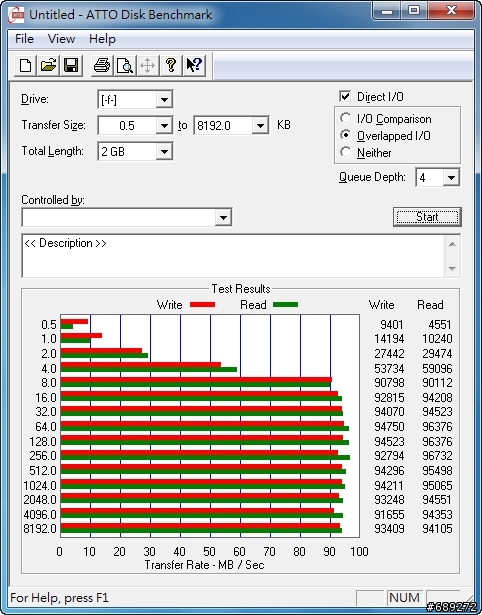482x615 pixels.
Task: Click the 4096.0 transfer size row label
Action: coord(40,515)
